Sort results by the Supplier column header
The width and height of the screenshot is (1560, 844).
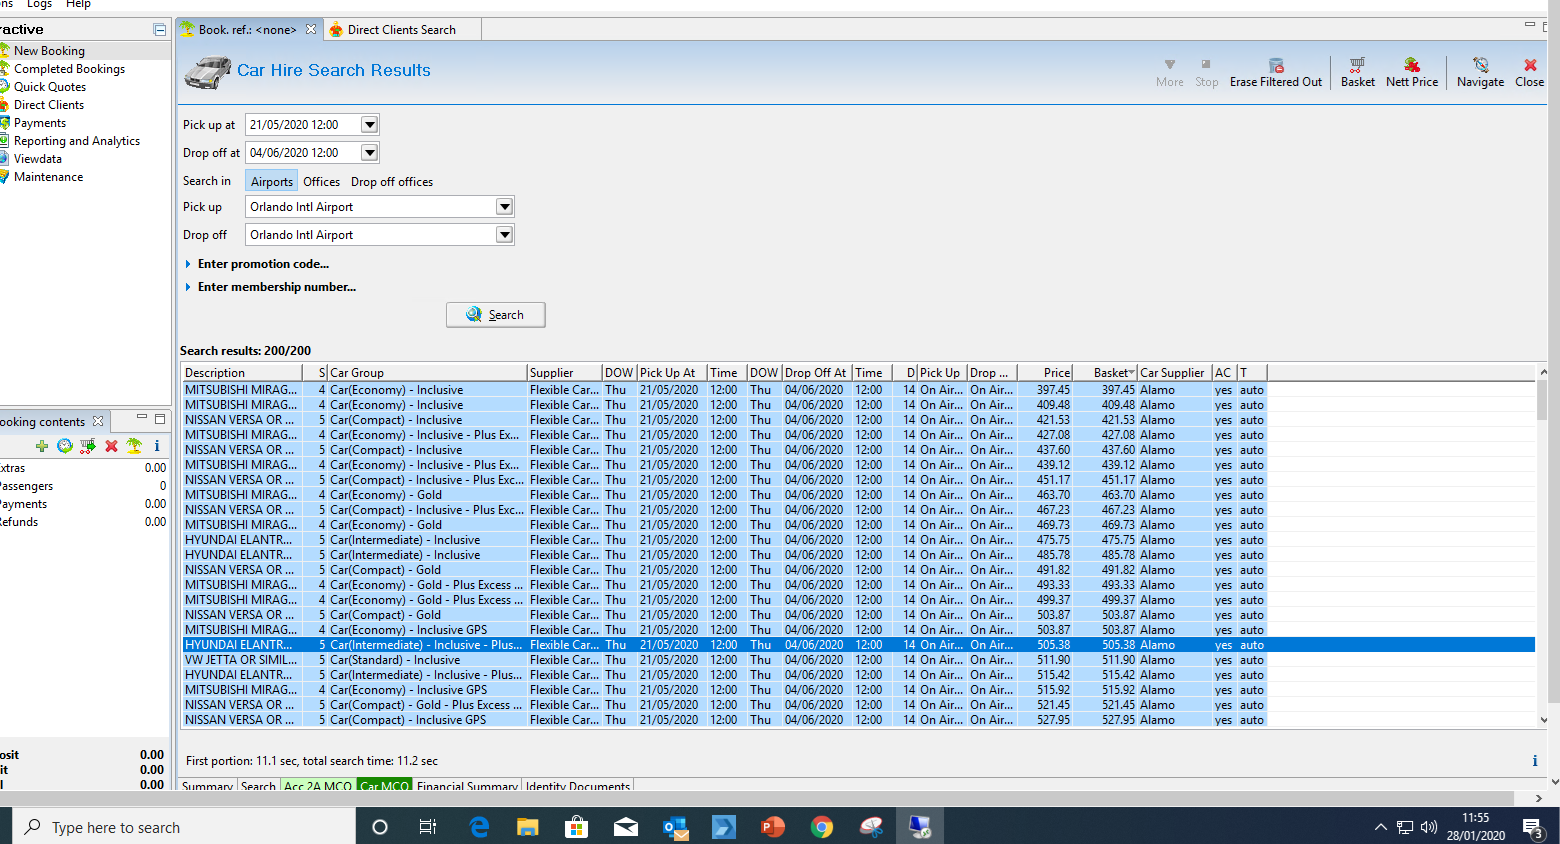point(564,373)
